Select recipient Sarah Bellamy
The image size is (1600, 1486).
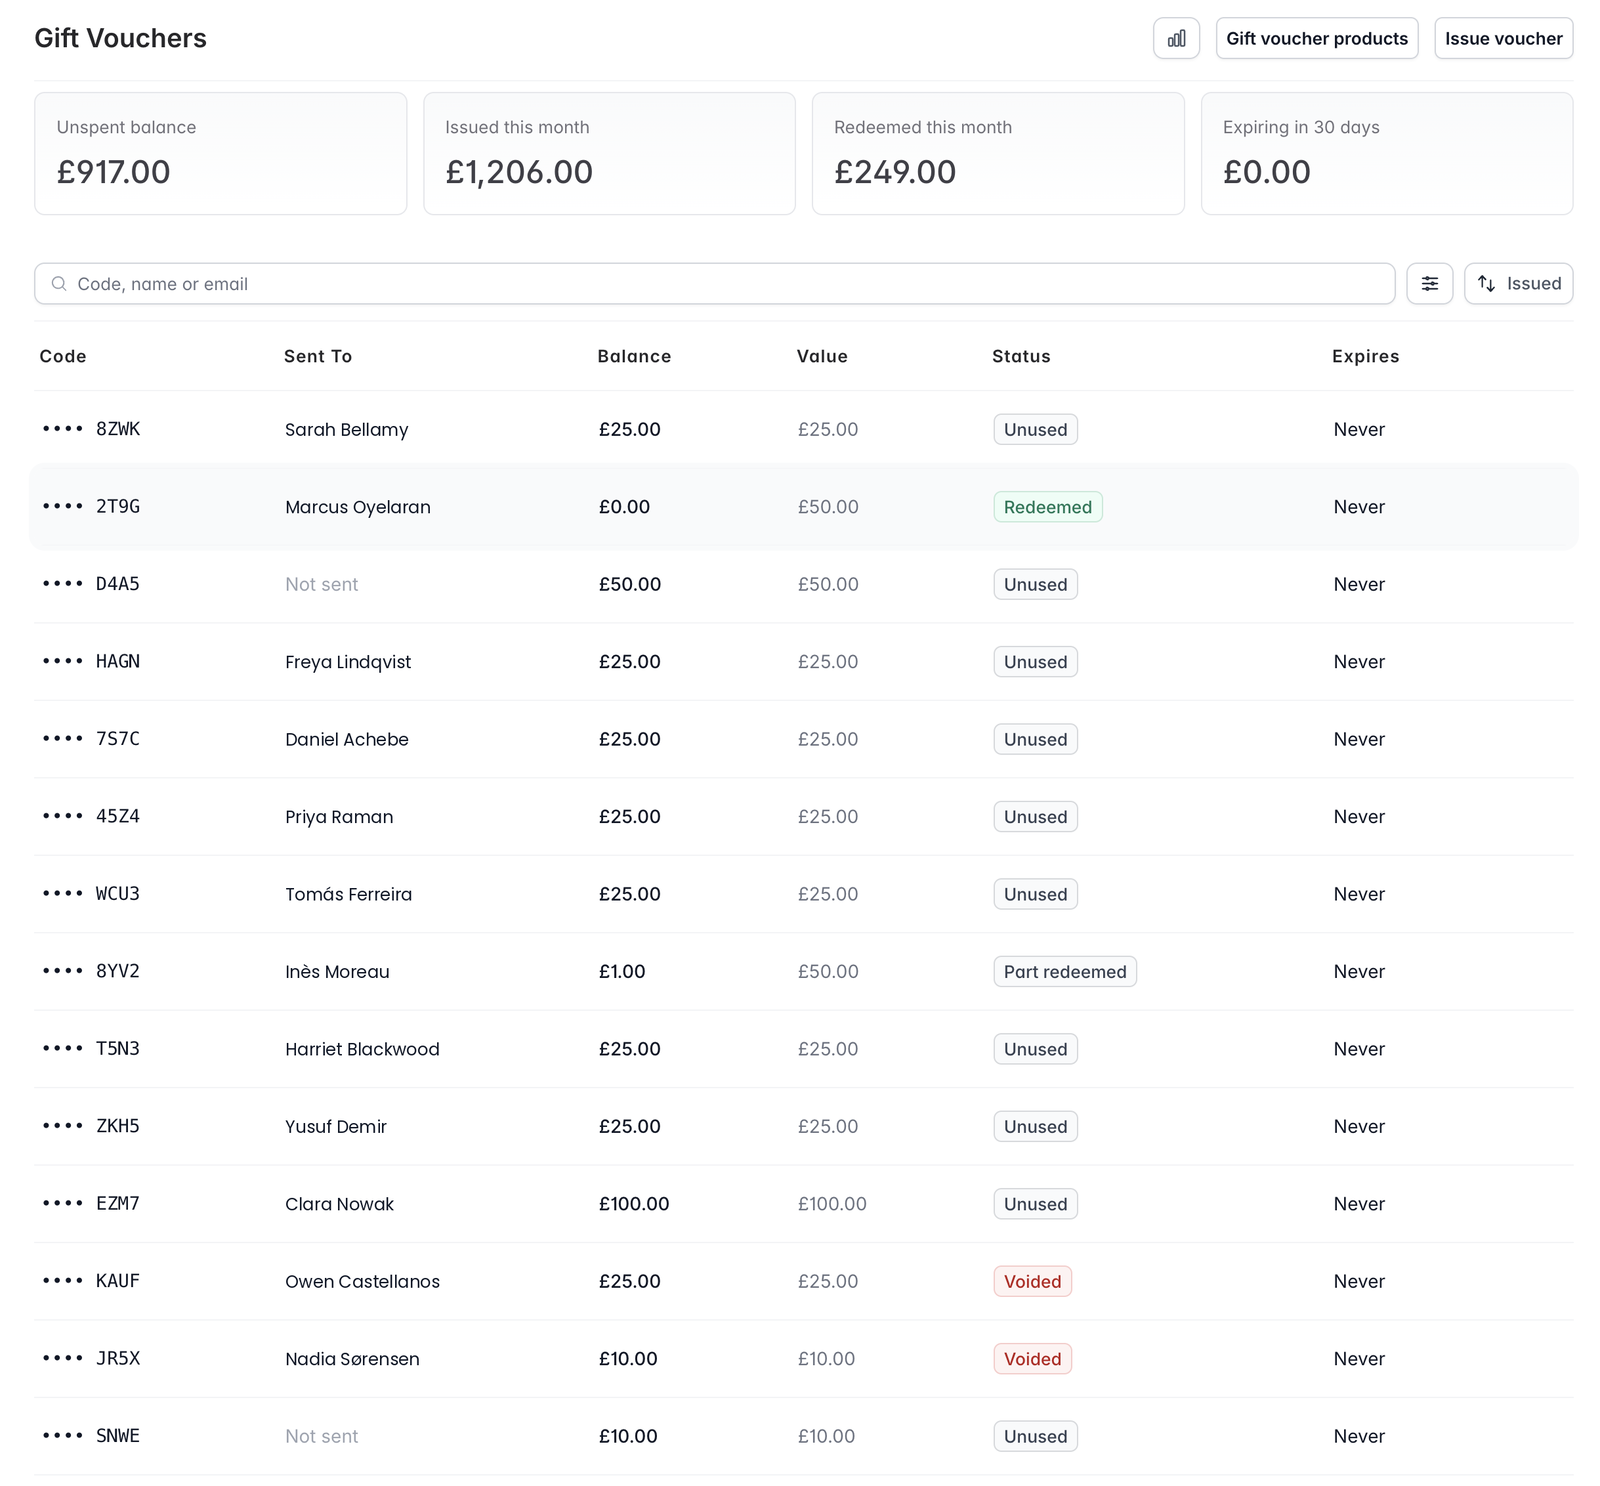coord(347,430)
